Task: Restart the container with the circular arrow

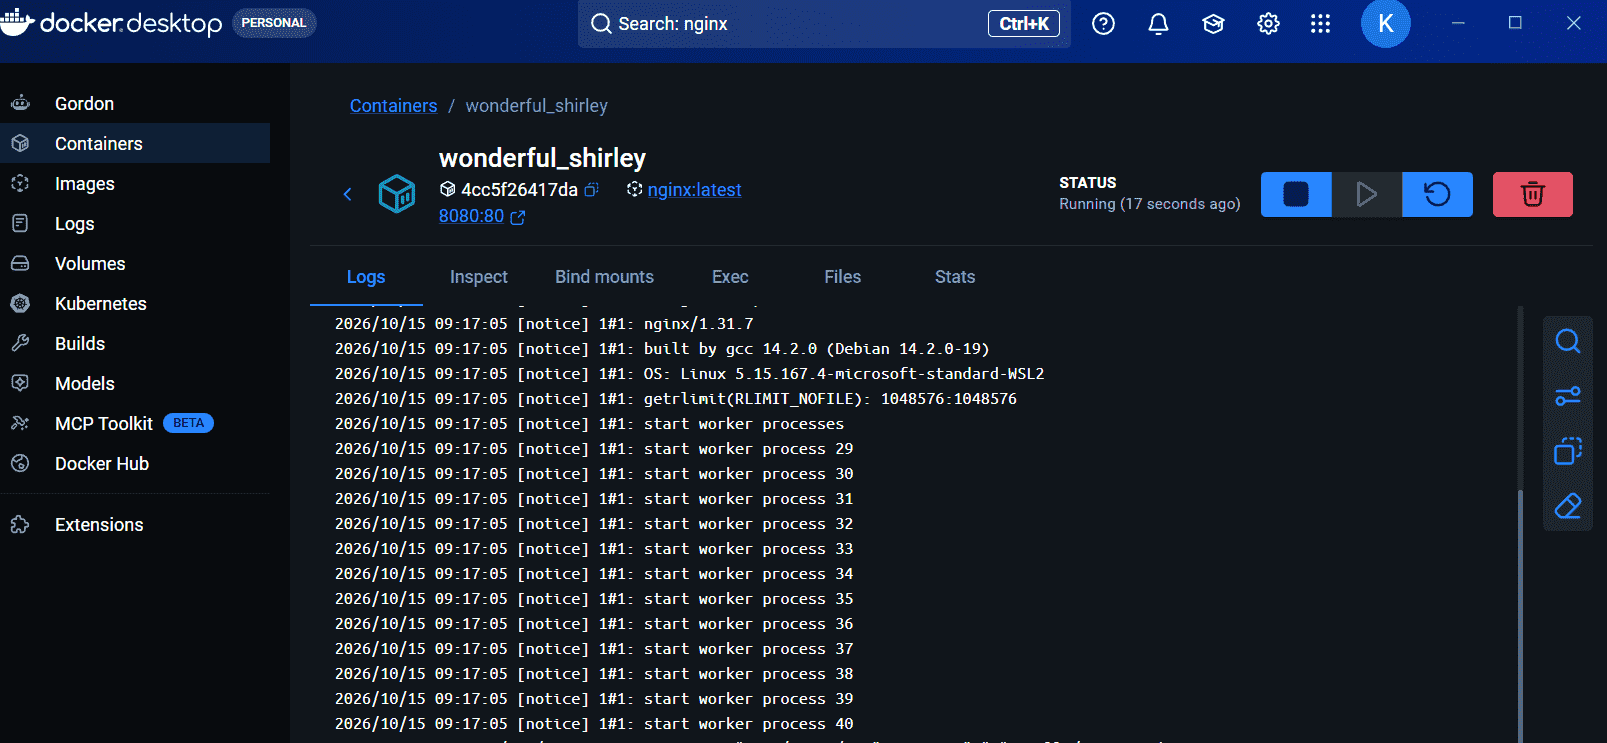Action: (1437, 194)
